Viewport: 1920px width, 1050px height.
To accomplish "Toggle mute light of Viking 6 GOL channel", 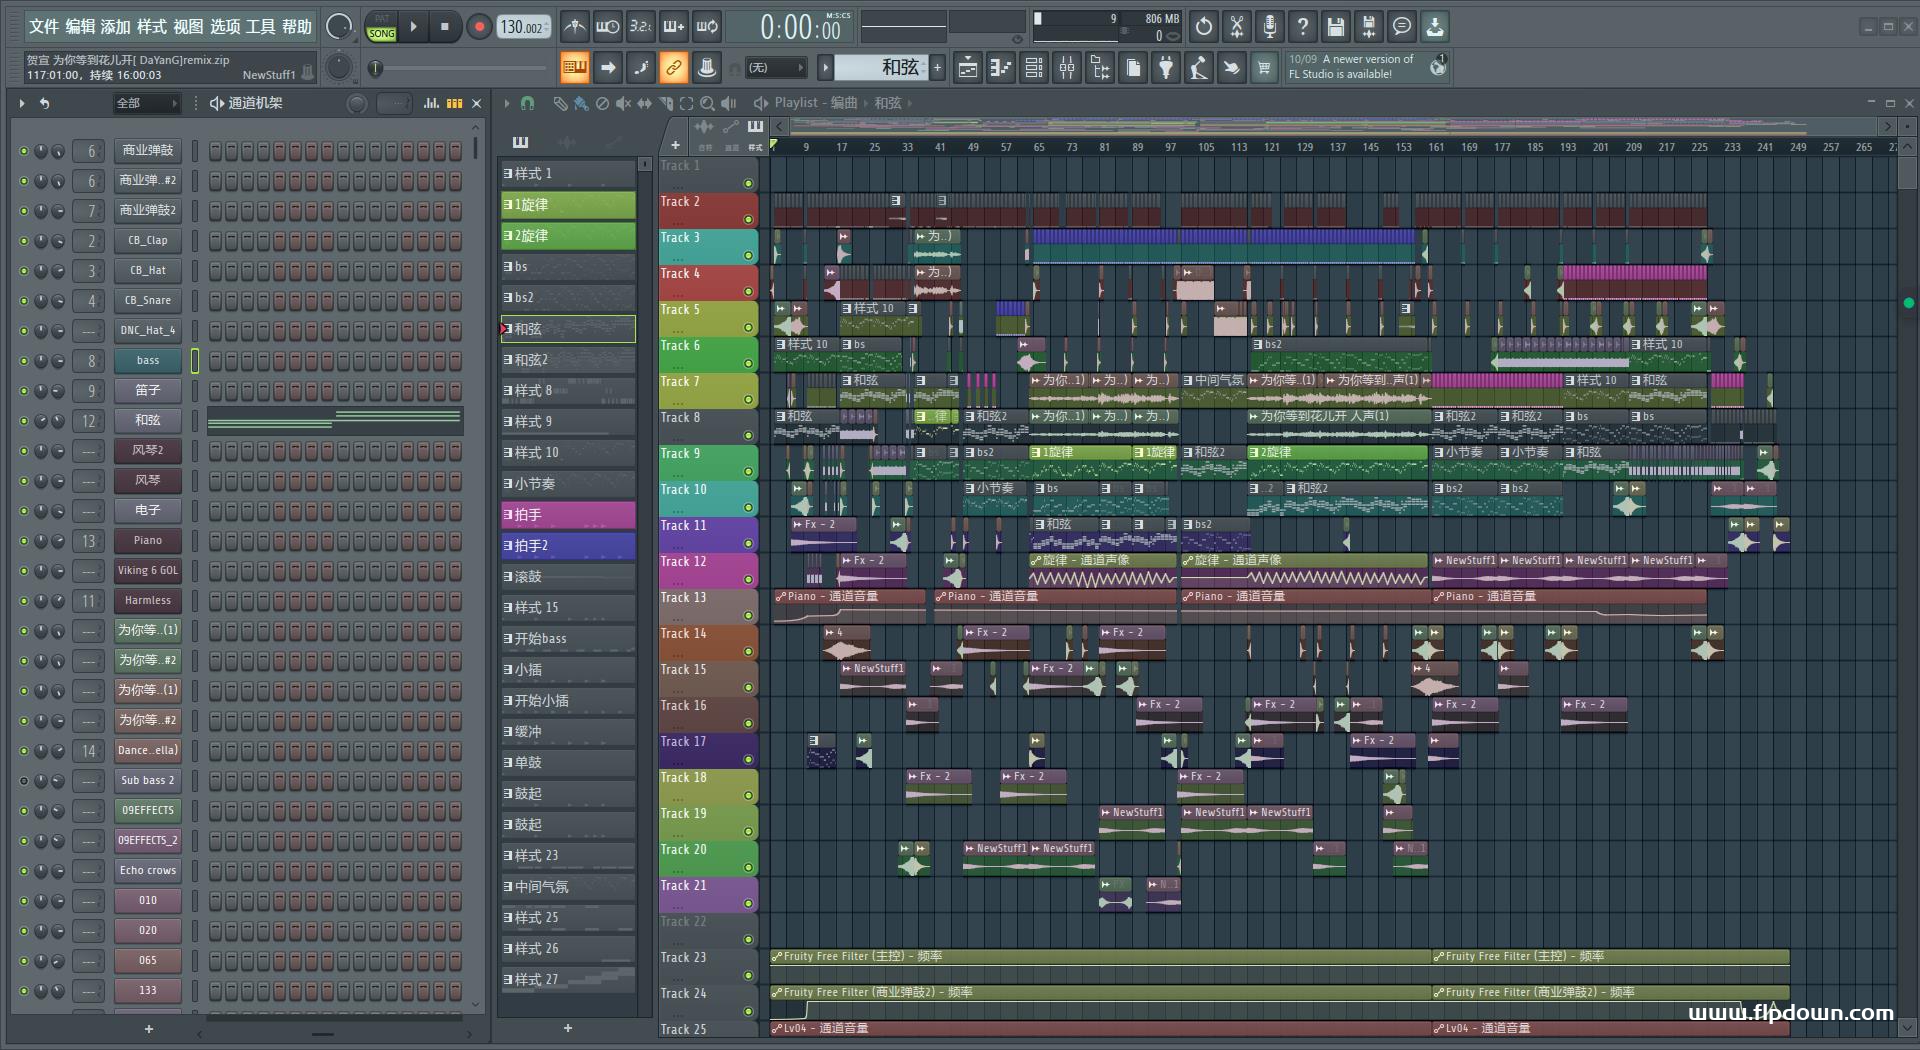I will tap(24, 571).
